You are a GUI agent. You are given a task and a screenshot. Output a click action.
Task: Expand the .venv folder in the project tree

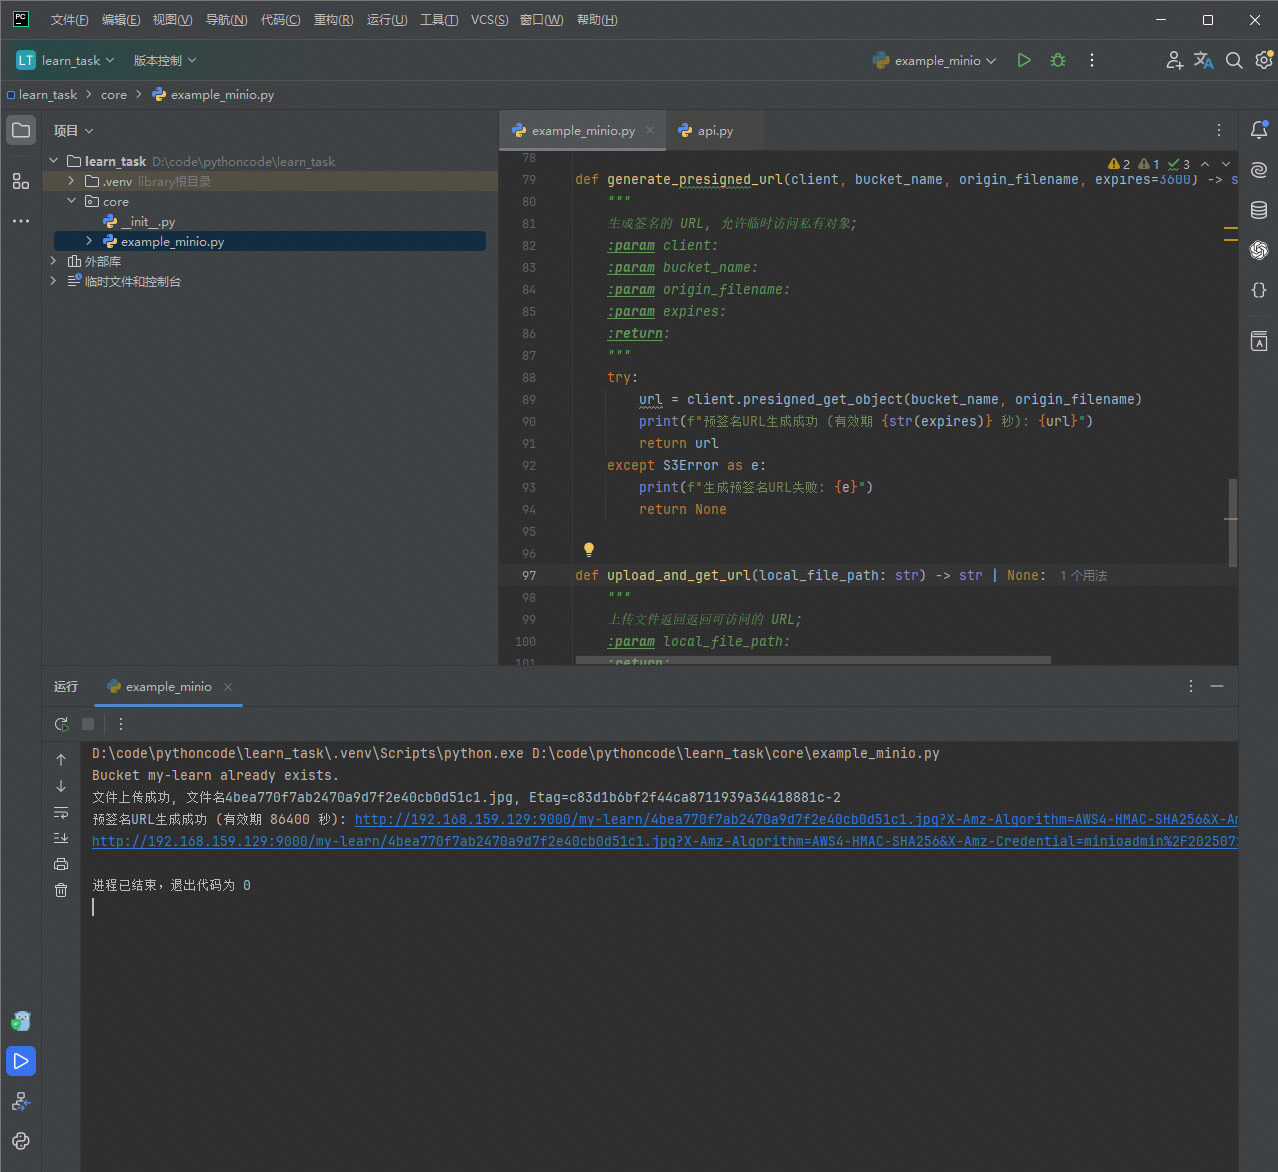click(x=71, y=181)
